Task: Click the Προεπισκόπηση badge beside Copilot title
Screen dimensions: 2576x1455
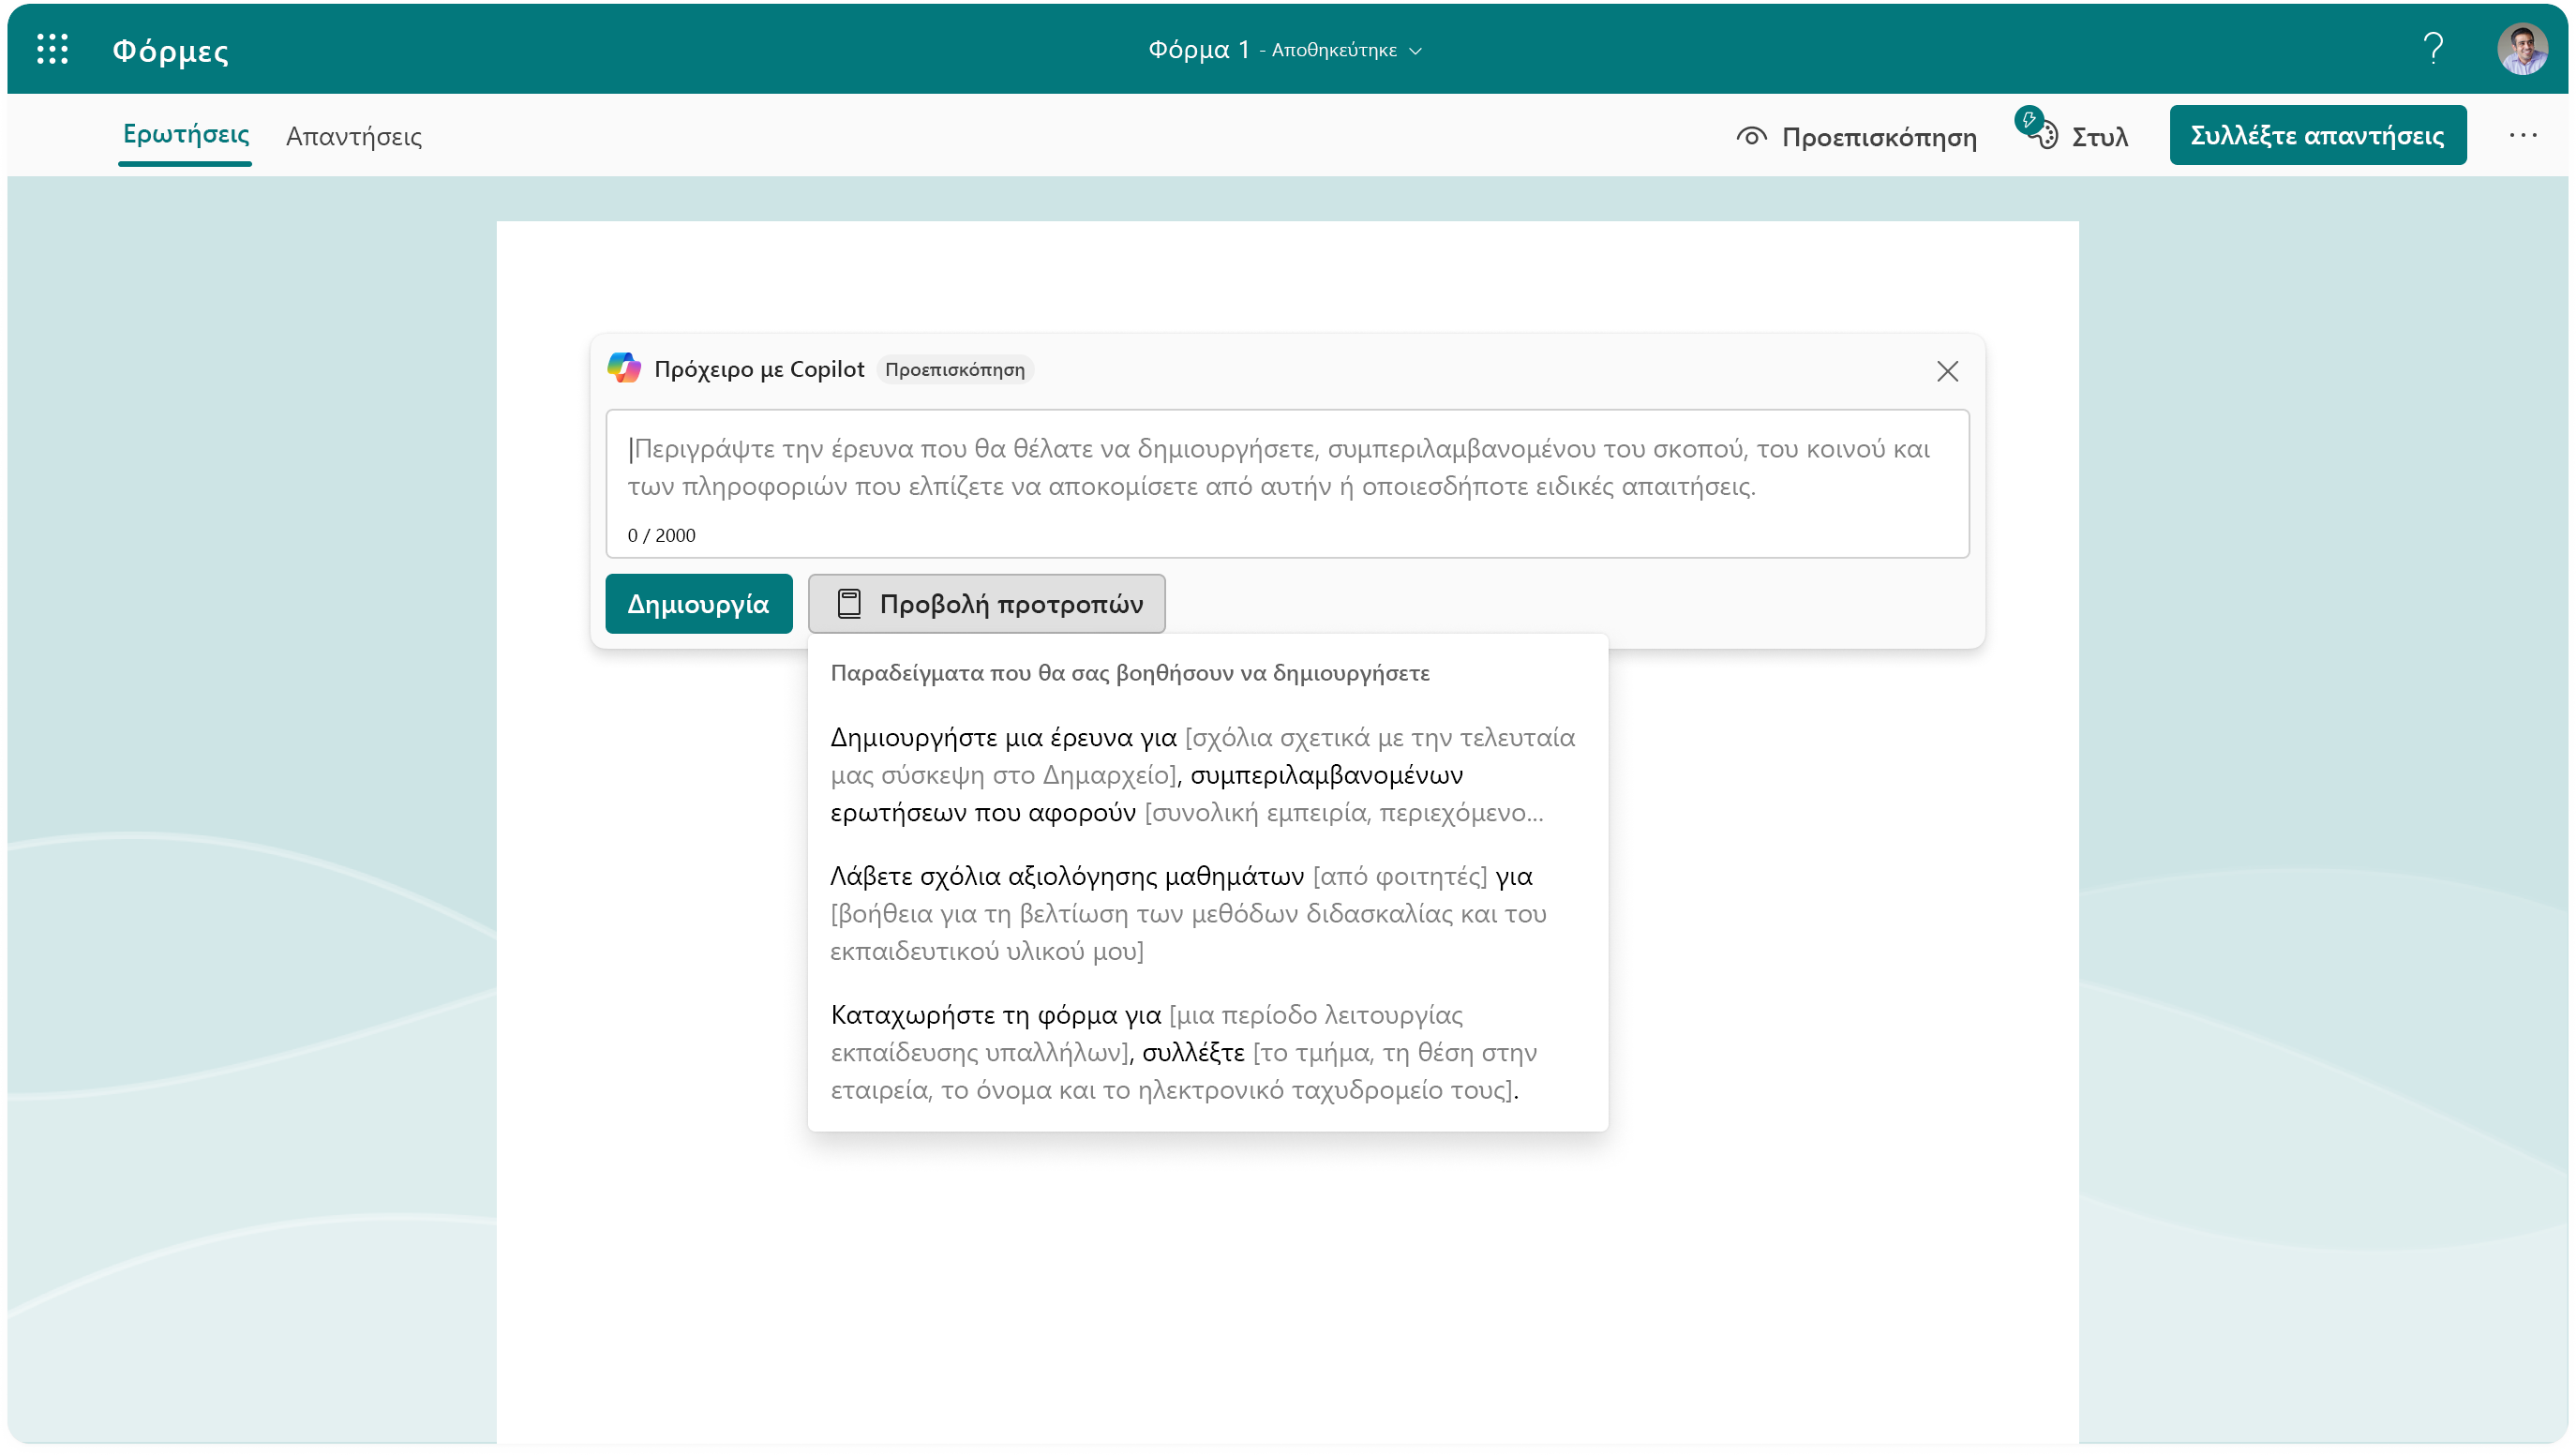Action: (954, 370)
